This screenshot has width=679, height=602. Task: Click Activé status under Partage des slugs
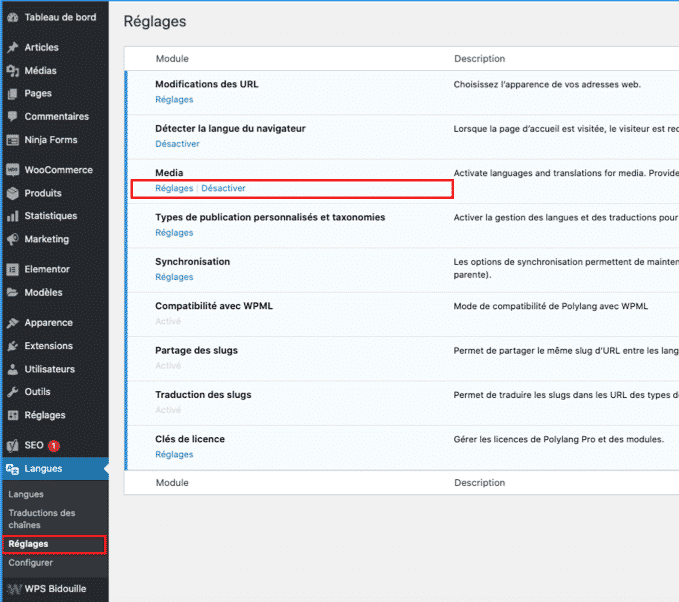tap(168, 366)
